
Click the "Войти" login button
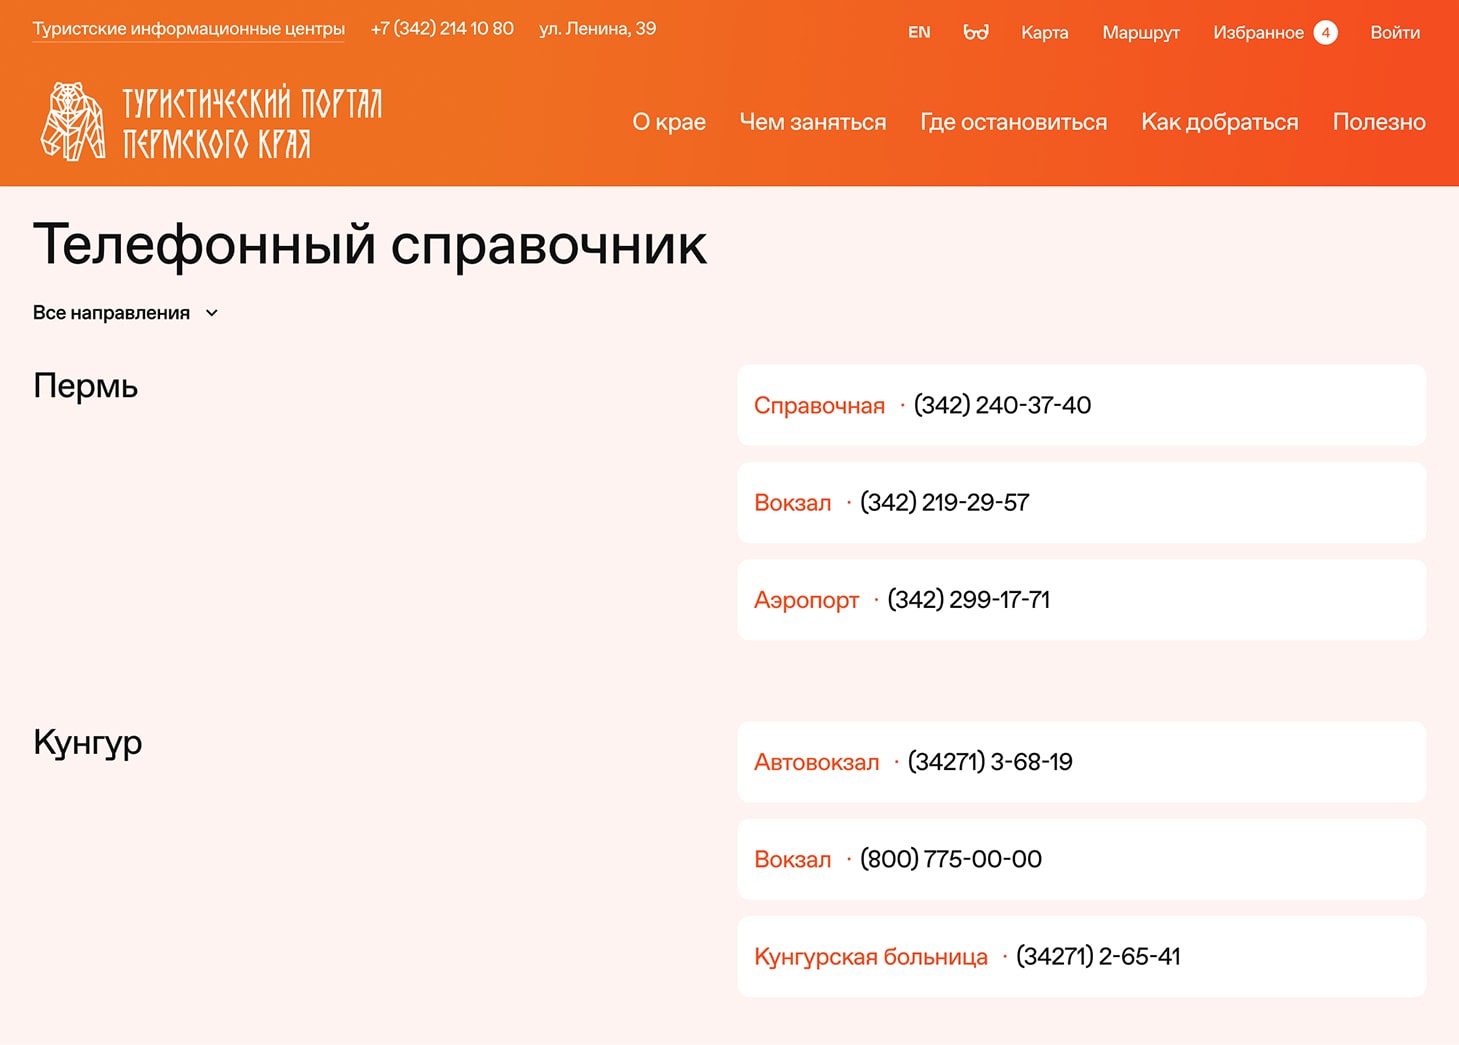point(1394,32)
